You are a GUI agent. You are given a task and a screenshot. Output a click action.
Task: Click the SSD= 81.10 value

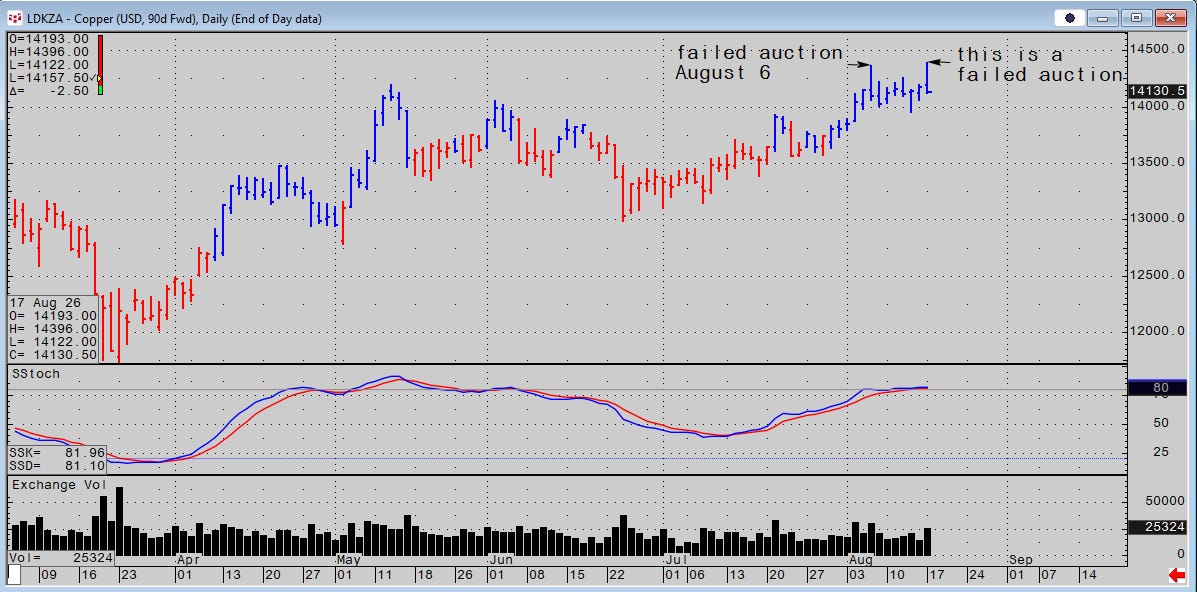click(x=57, y=465)
